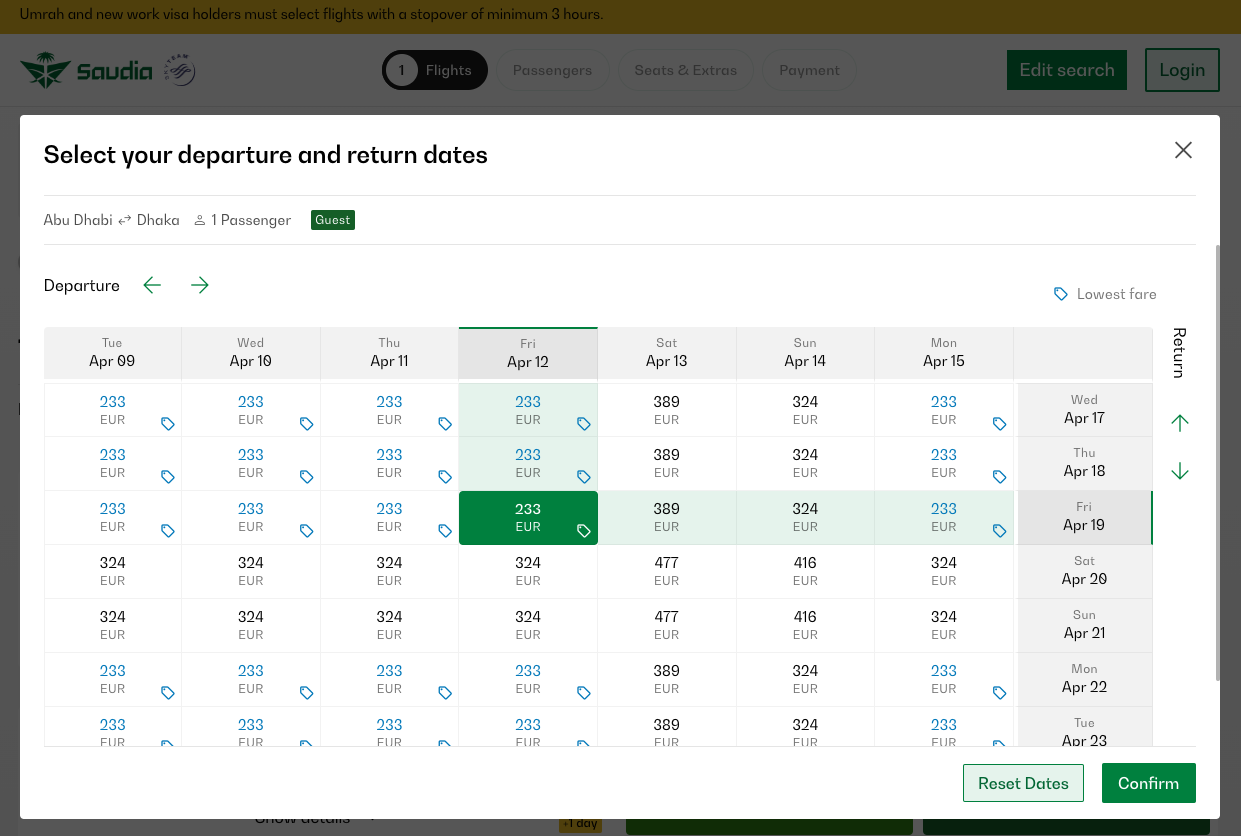The image size is (1241, 836).
Task: Select 389 EUR fare Sat Apr 13, Apr 18 return
Action: point(667,463)
